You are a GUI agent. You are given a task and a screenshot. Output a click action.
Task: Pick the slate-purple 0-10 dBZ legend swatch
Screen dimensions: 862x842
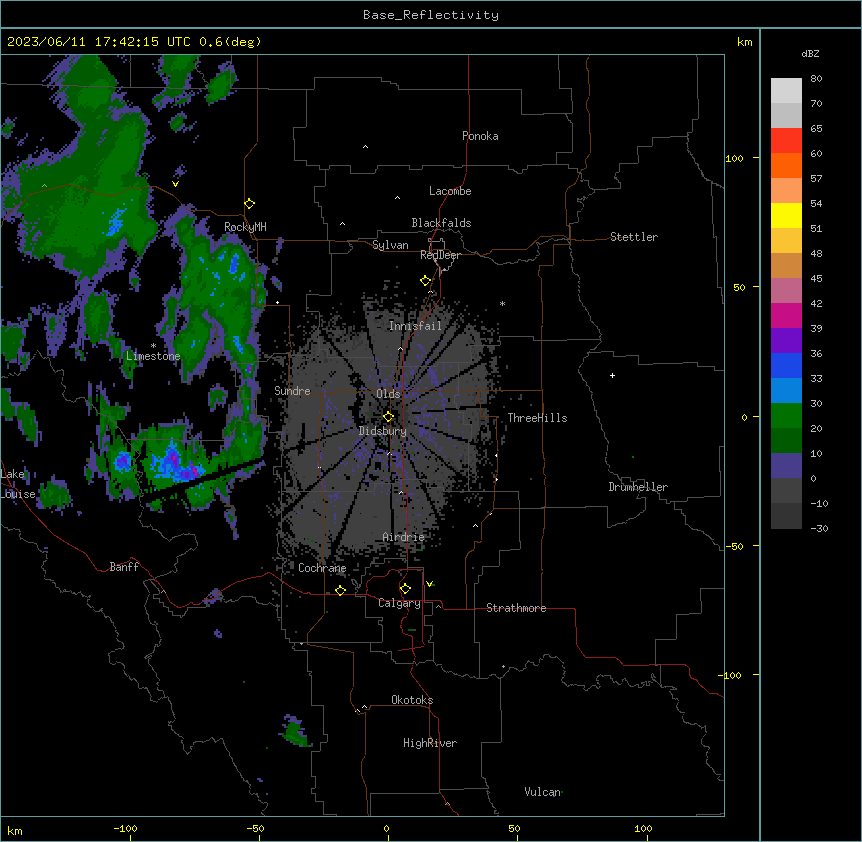[786, 466]
